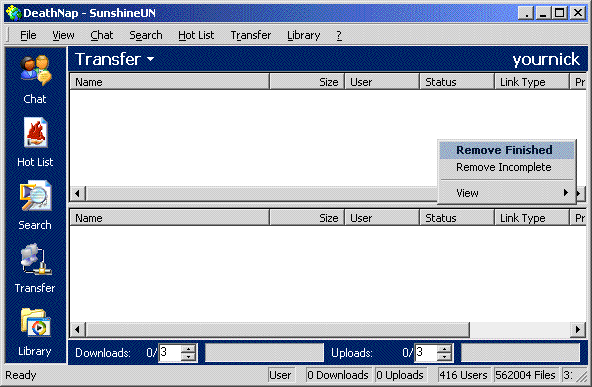This screenshot has height=387, width=592.
Task: Open the View menu in menu bar
Action: coord(63,35)
